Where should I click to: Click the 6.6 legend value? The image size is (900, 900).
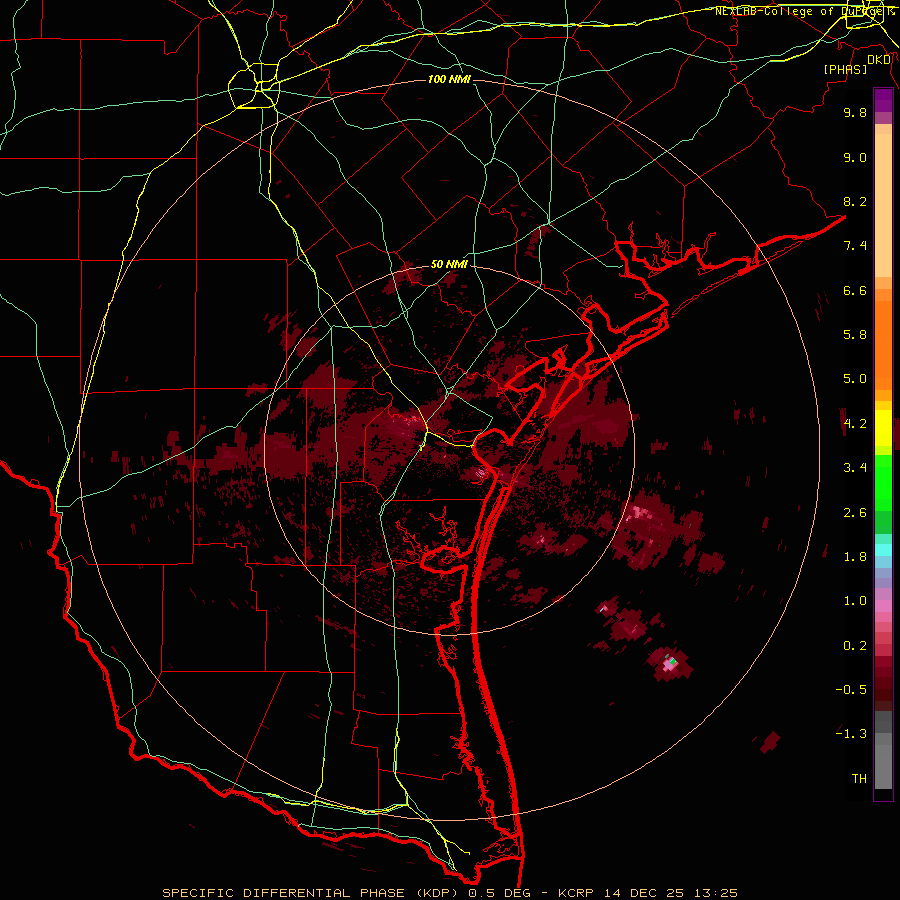click(x=855, y=290)
